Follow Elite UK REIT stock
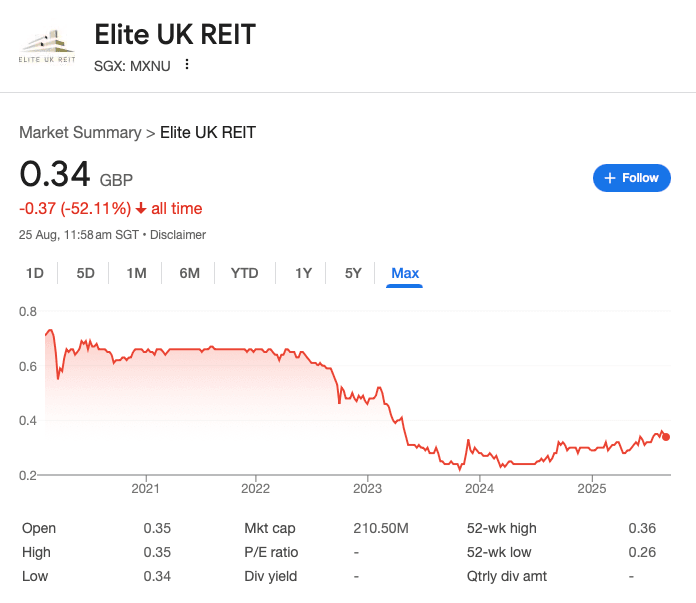 [632, 178]
